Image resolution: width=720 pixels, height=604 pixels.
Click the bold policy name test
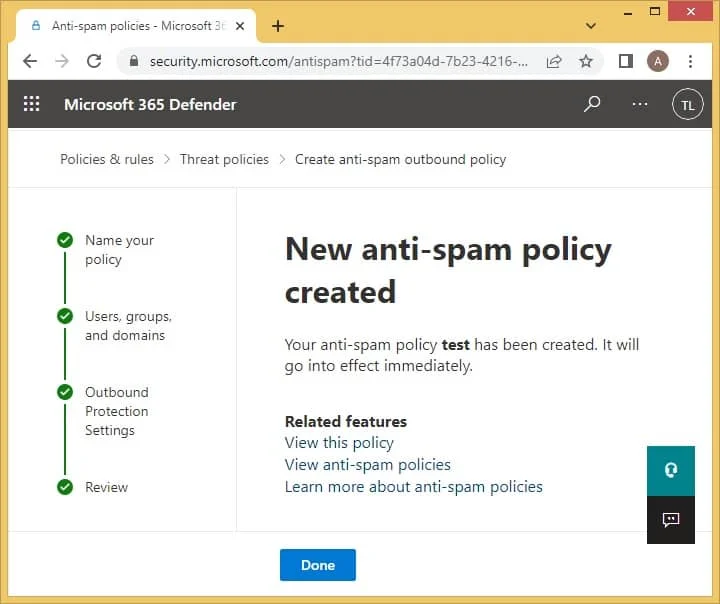coord(456,344)
